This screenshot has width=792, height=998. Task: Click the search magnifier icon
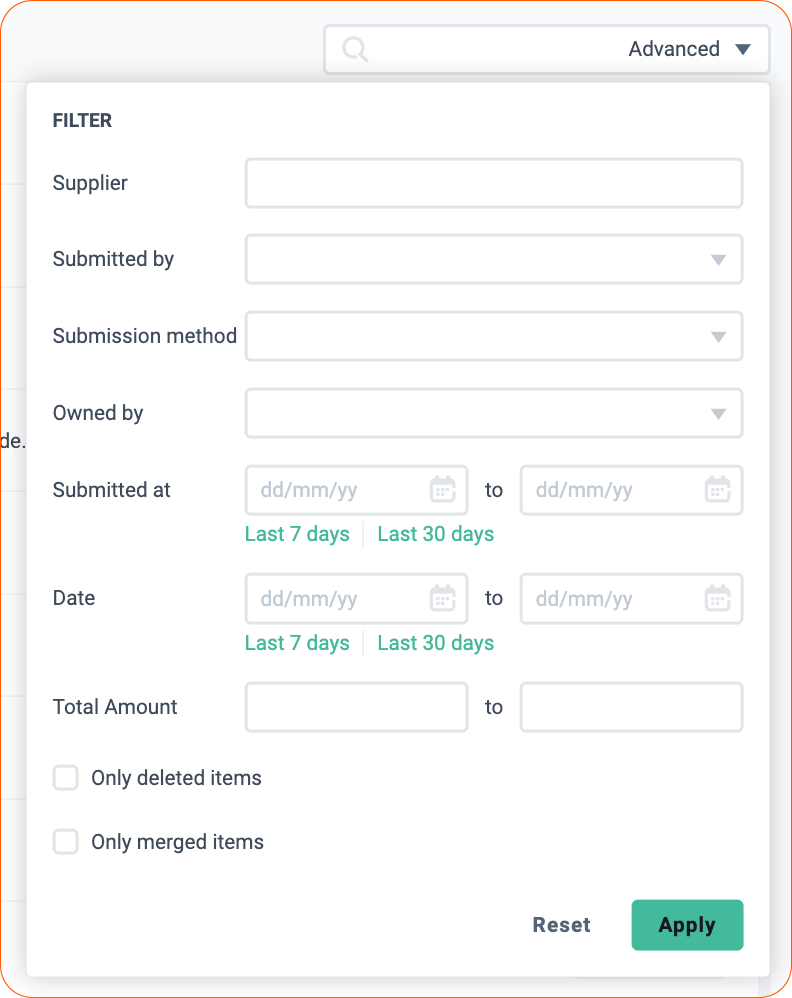355,49
